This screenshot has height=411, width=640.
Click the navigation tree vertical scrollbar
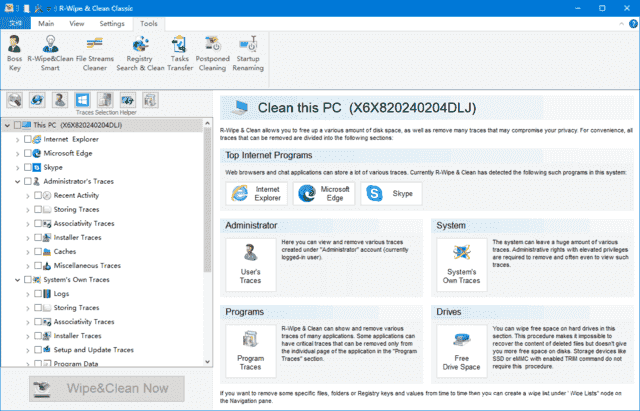pyautogui.click(x=208, y=200)
